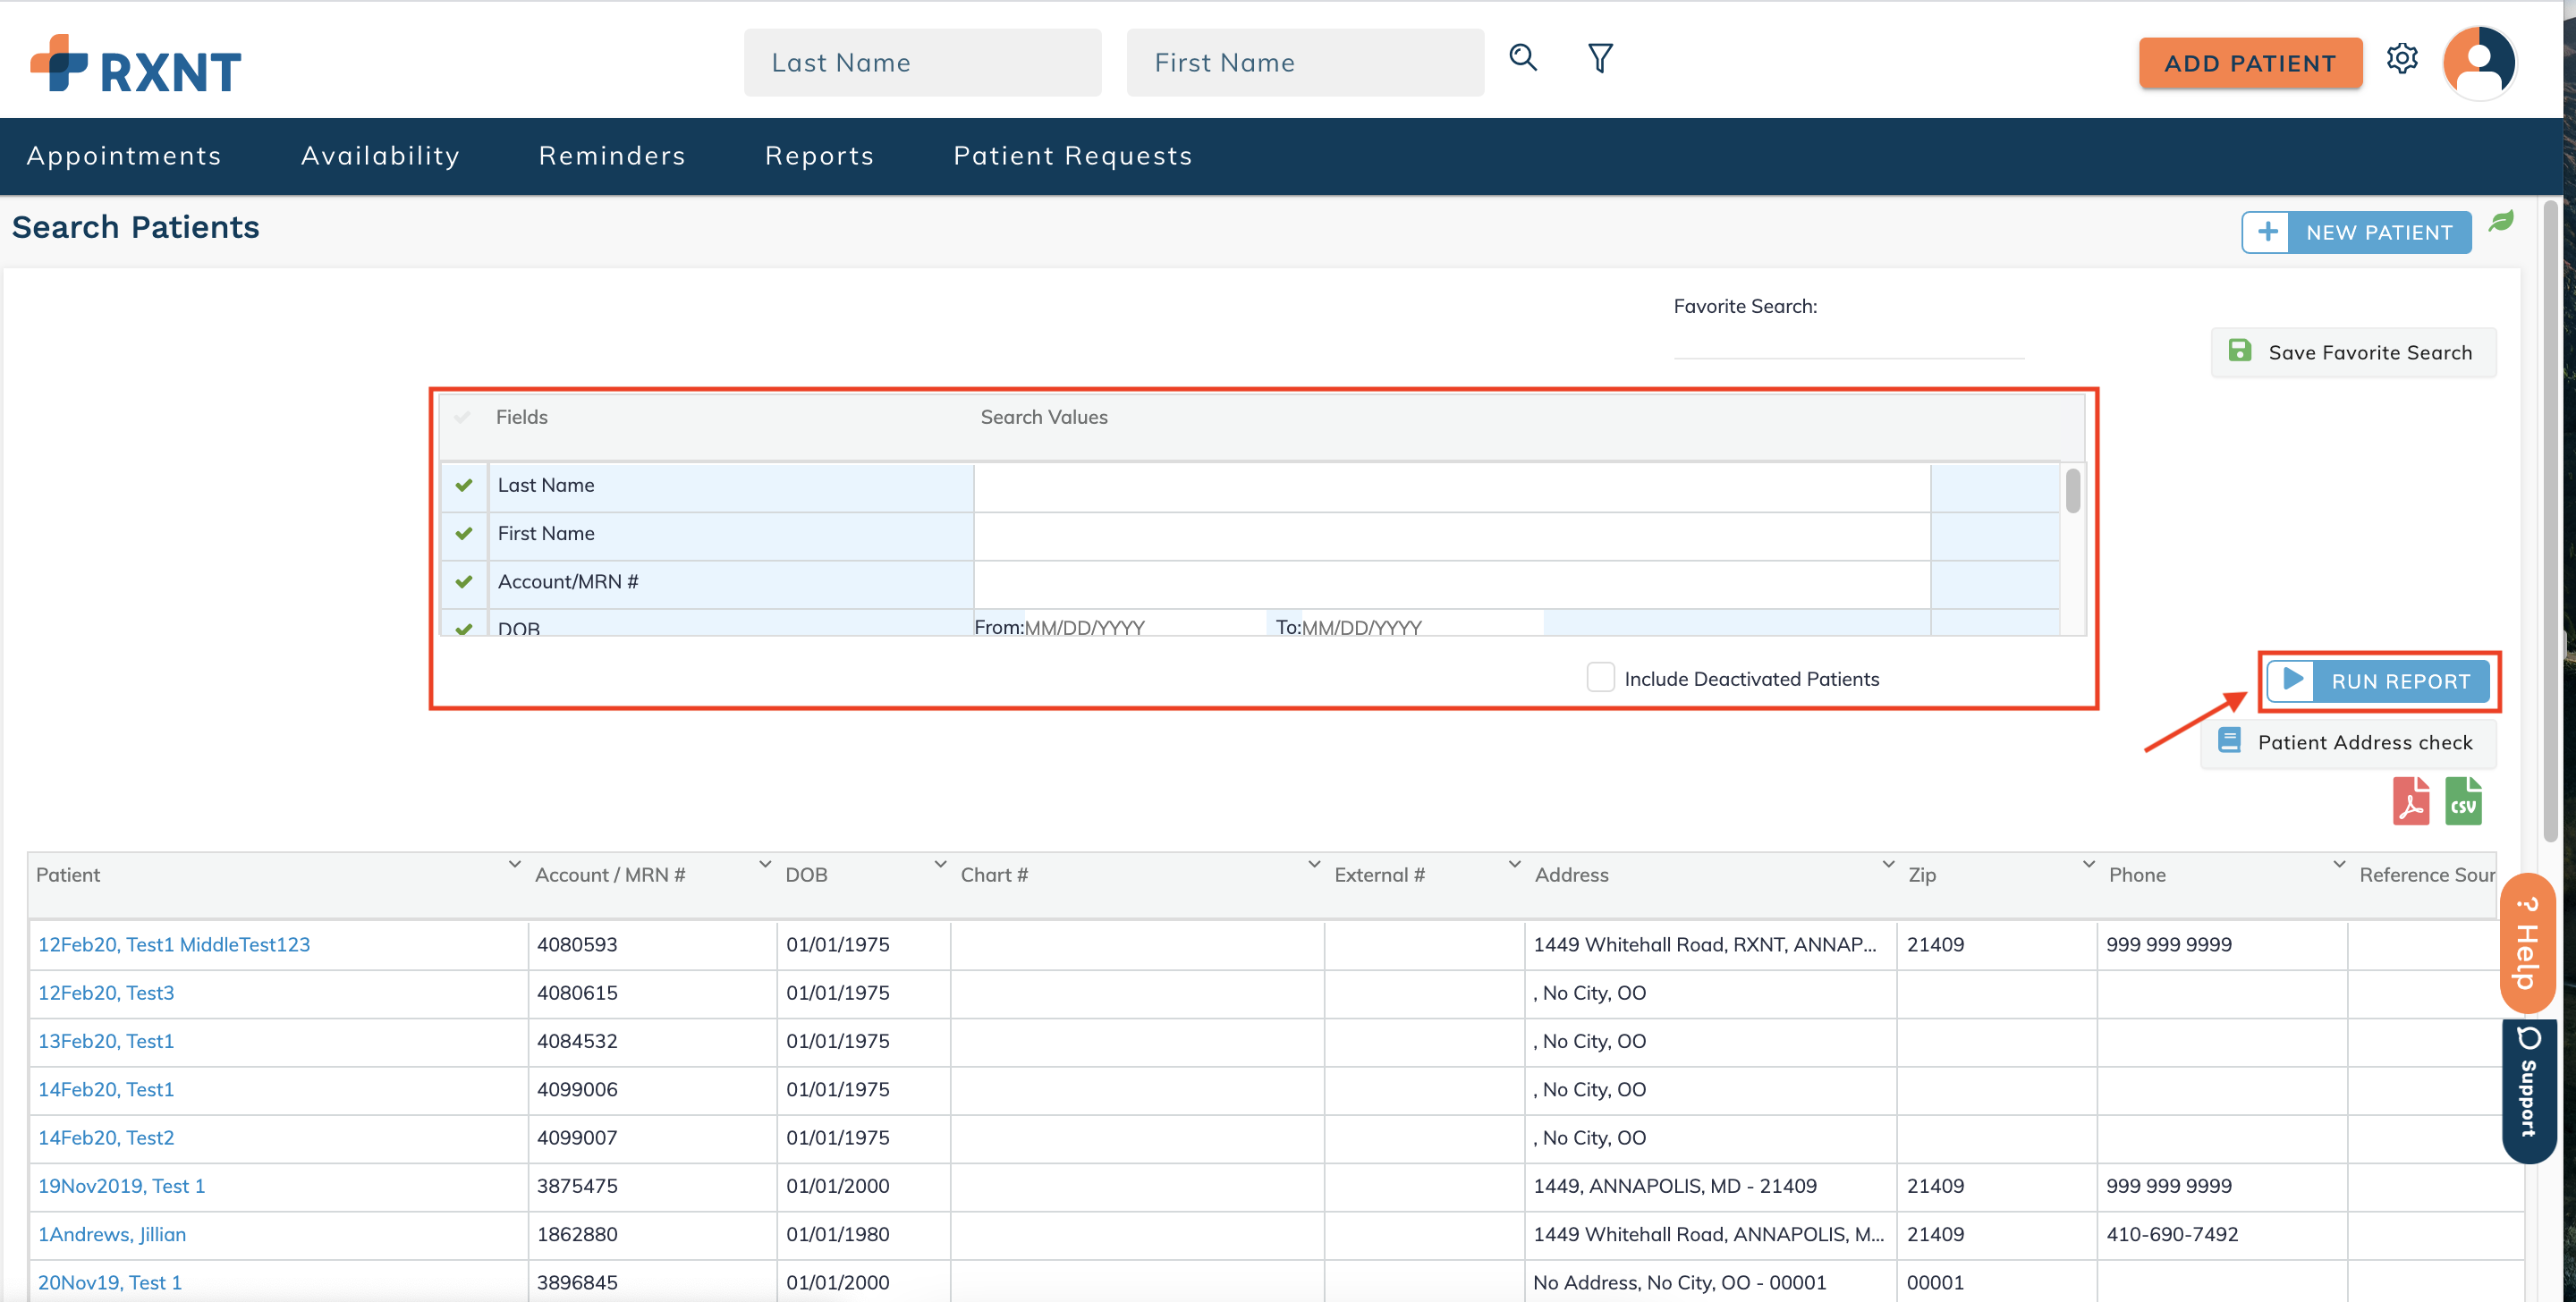Open the DOB column dropdown arrow
The width and height of the screenshot is (2576, 1302).
click(x=940, y=864)
